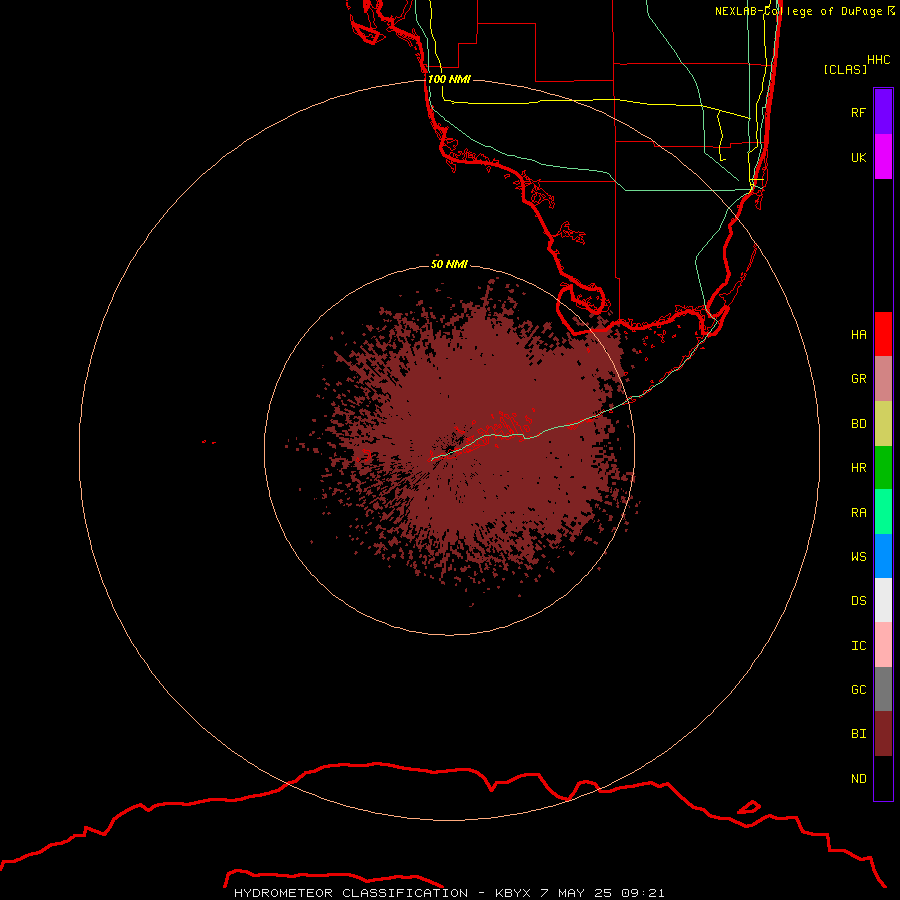Click the red HA legend swatch

(x=883, y=334)
